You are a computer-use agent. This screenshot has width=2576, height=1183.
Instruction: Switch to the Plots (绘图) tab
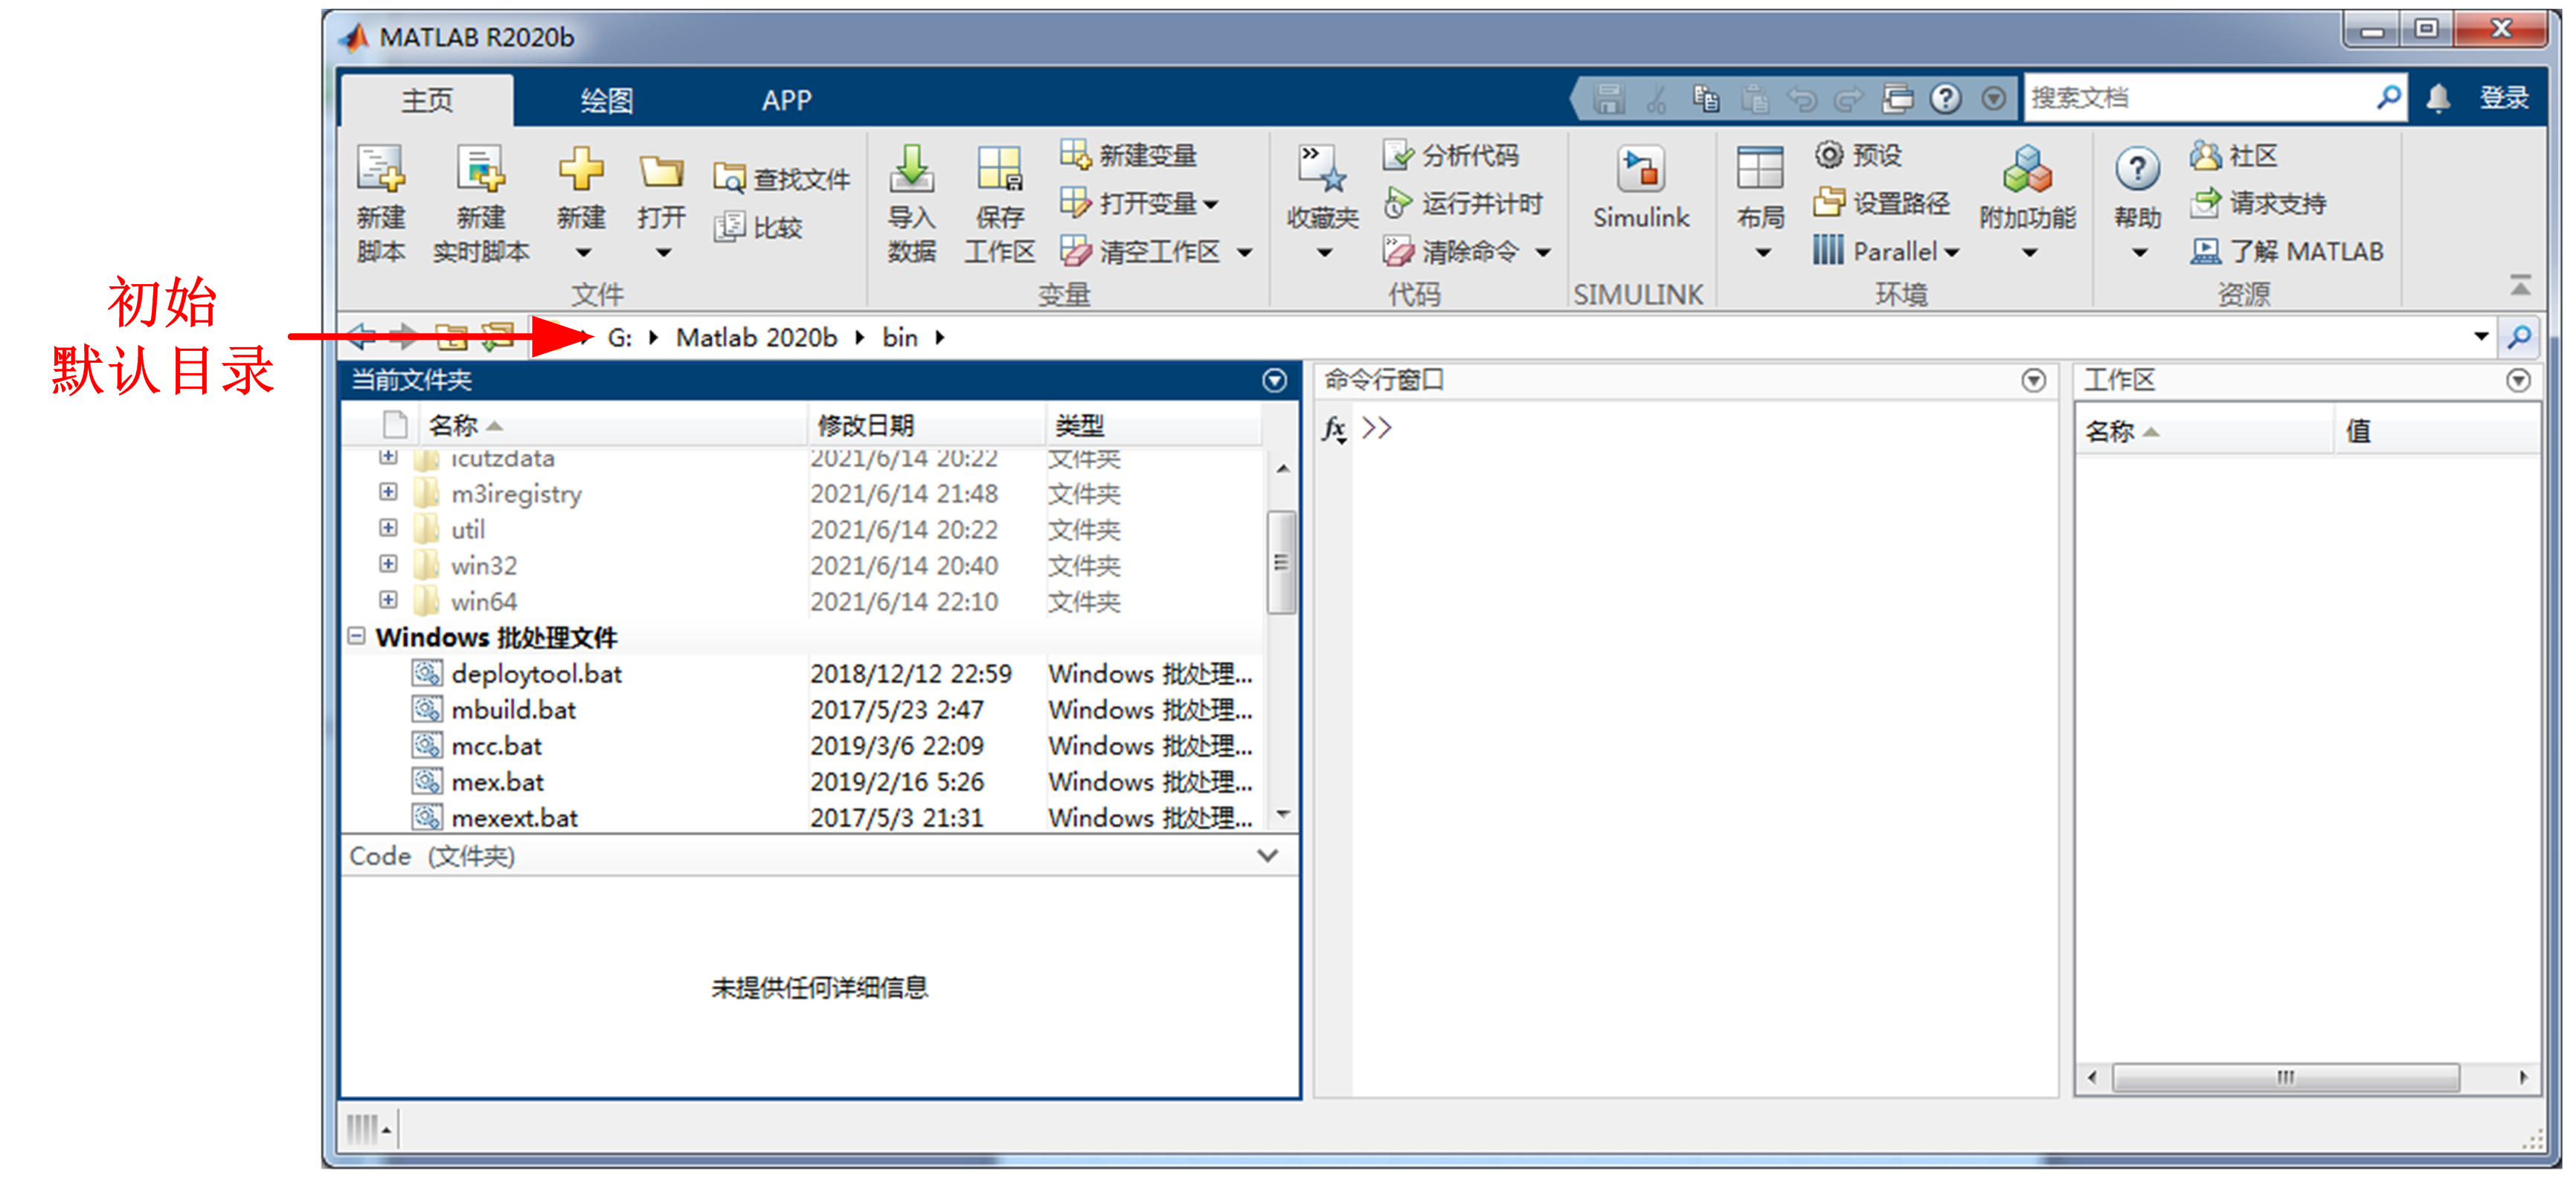[607, 100]
